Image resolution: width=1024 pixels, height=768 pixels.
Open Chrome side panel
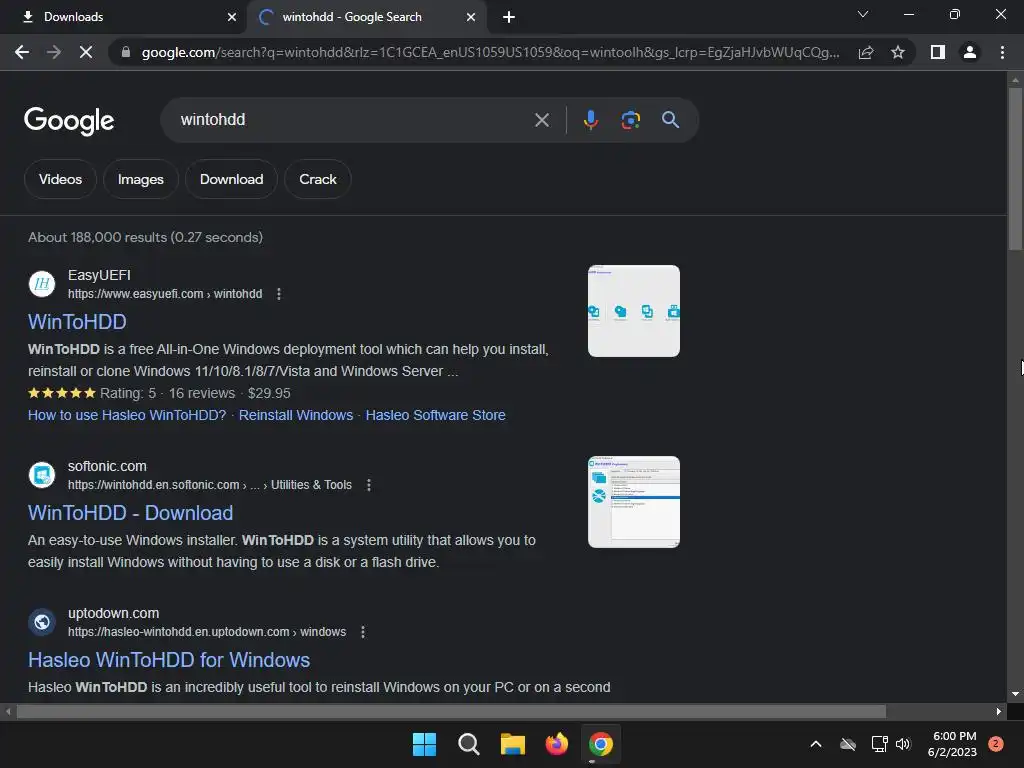(x=938, y=52)
